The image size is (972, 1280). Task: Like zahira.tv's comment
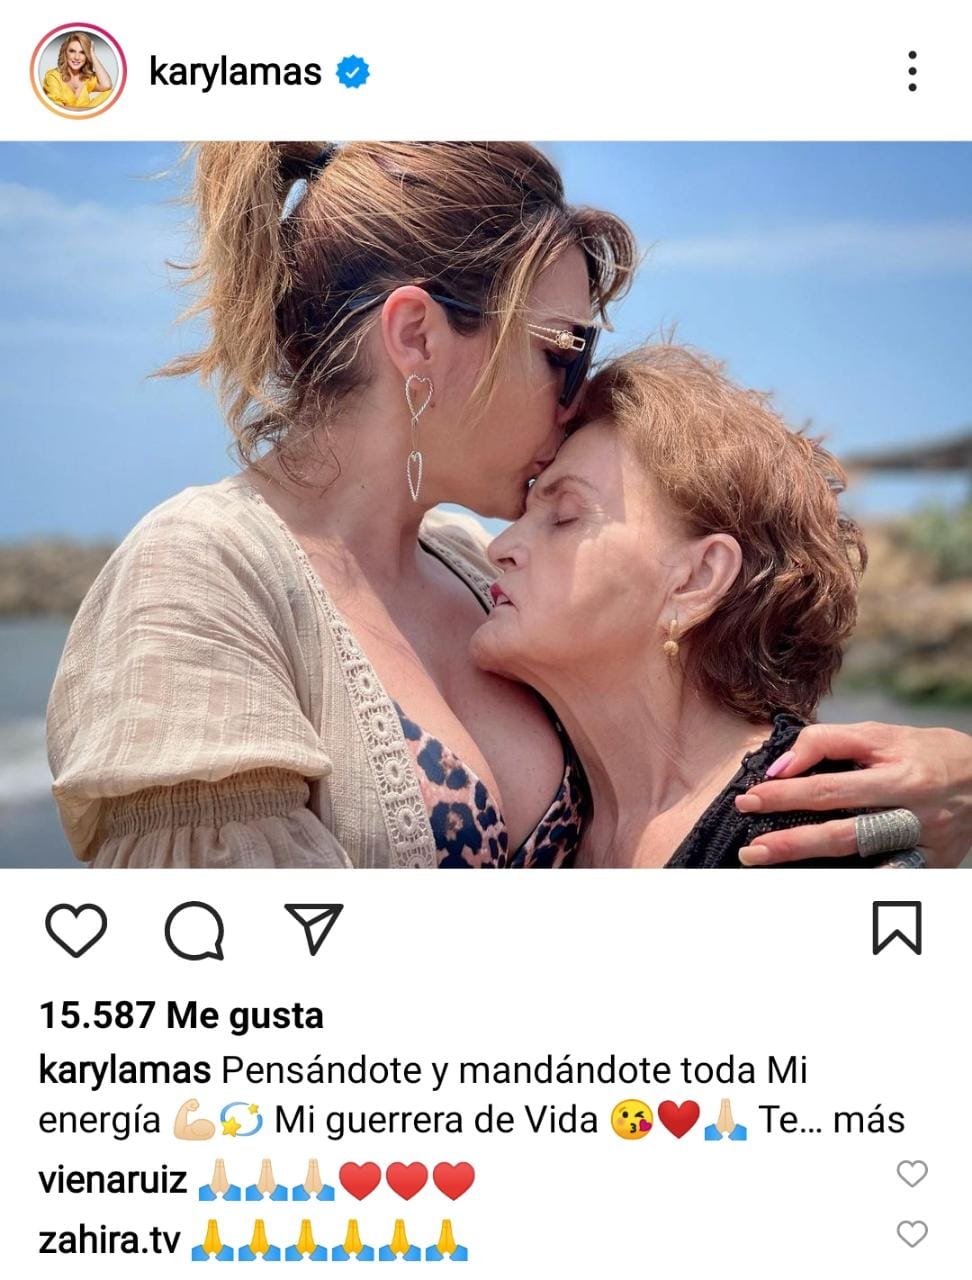[x=911, y=1234]
